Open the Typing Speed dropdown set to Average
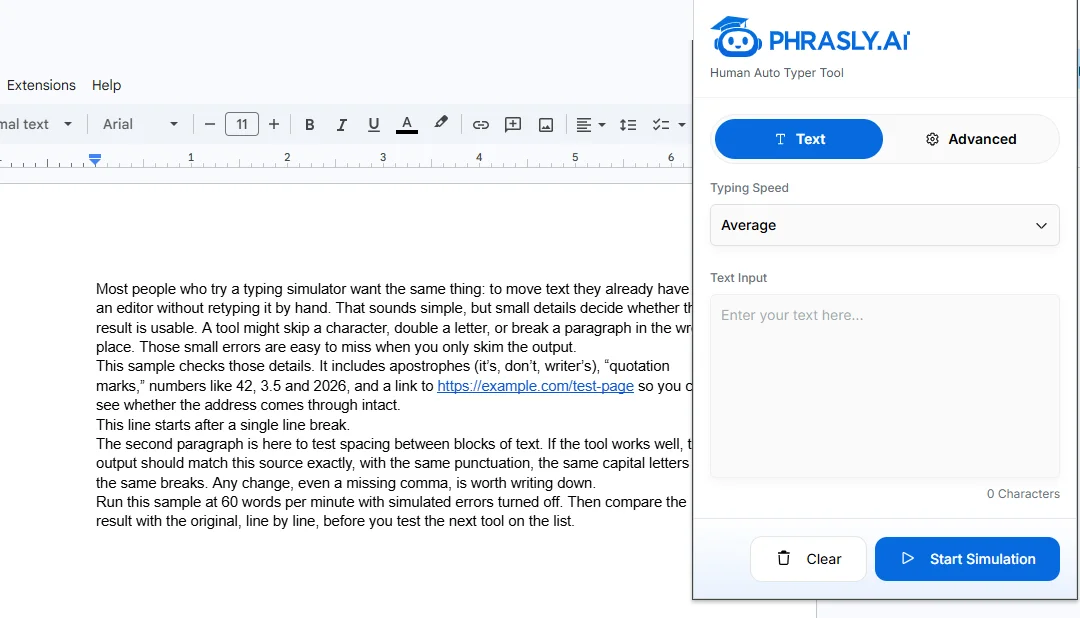 tap(884, 225)
